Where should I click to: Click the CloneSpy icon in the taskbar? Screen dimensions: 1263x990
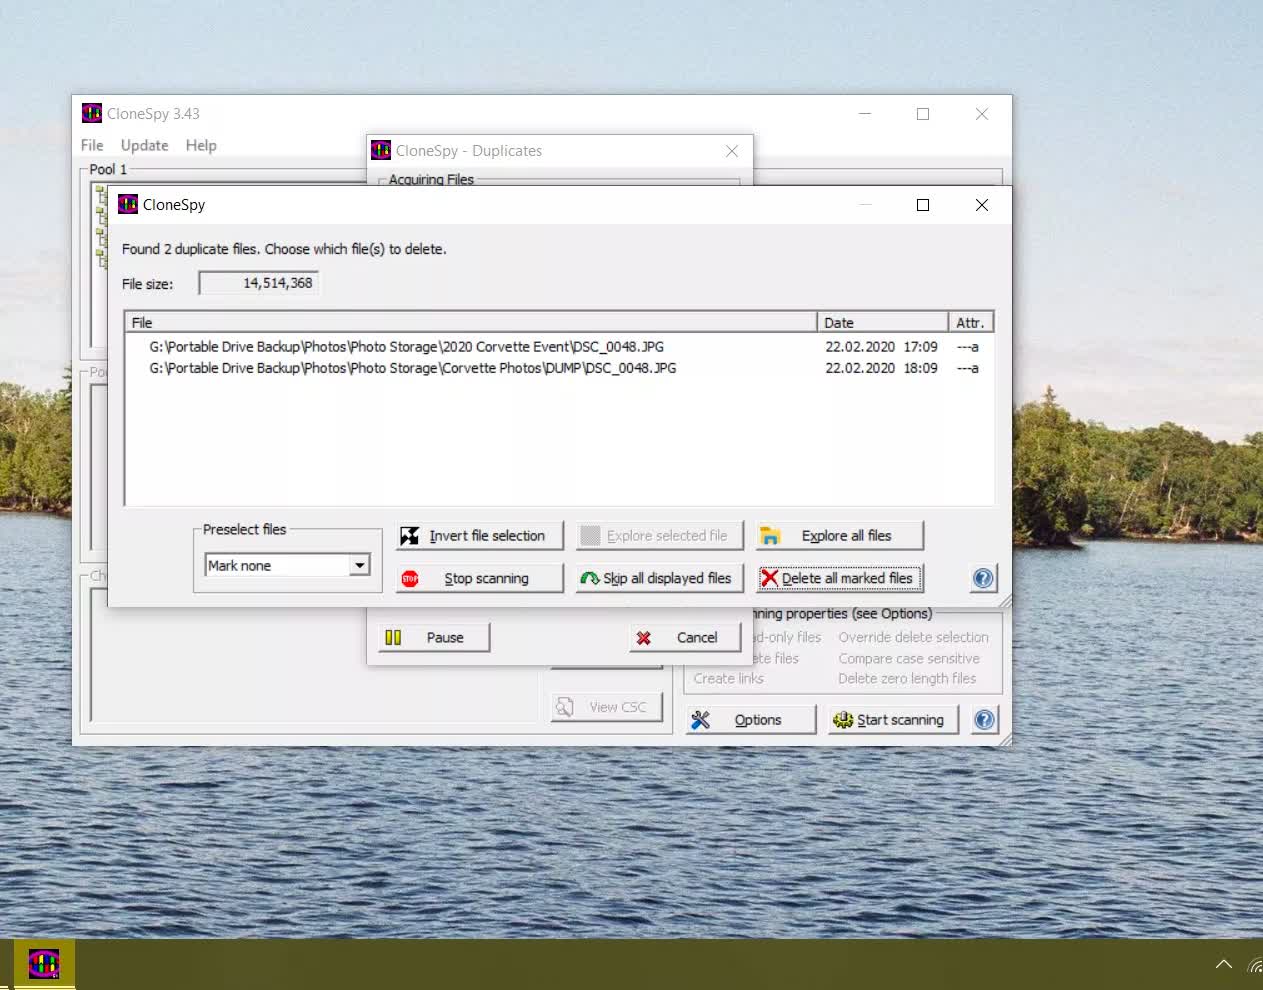[x=44, y=964]
